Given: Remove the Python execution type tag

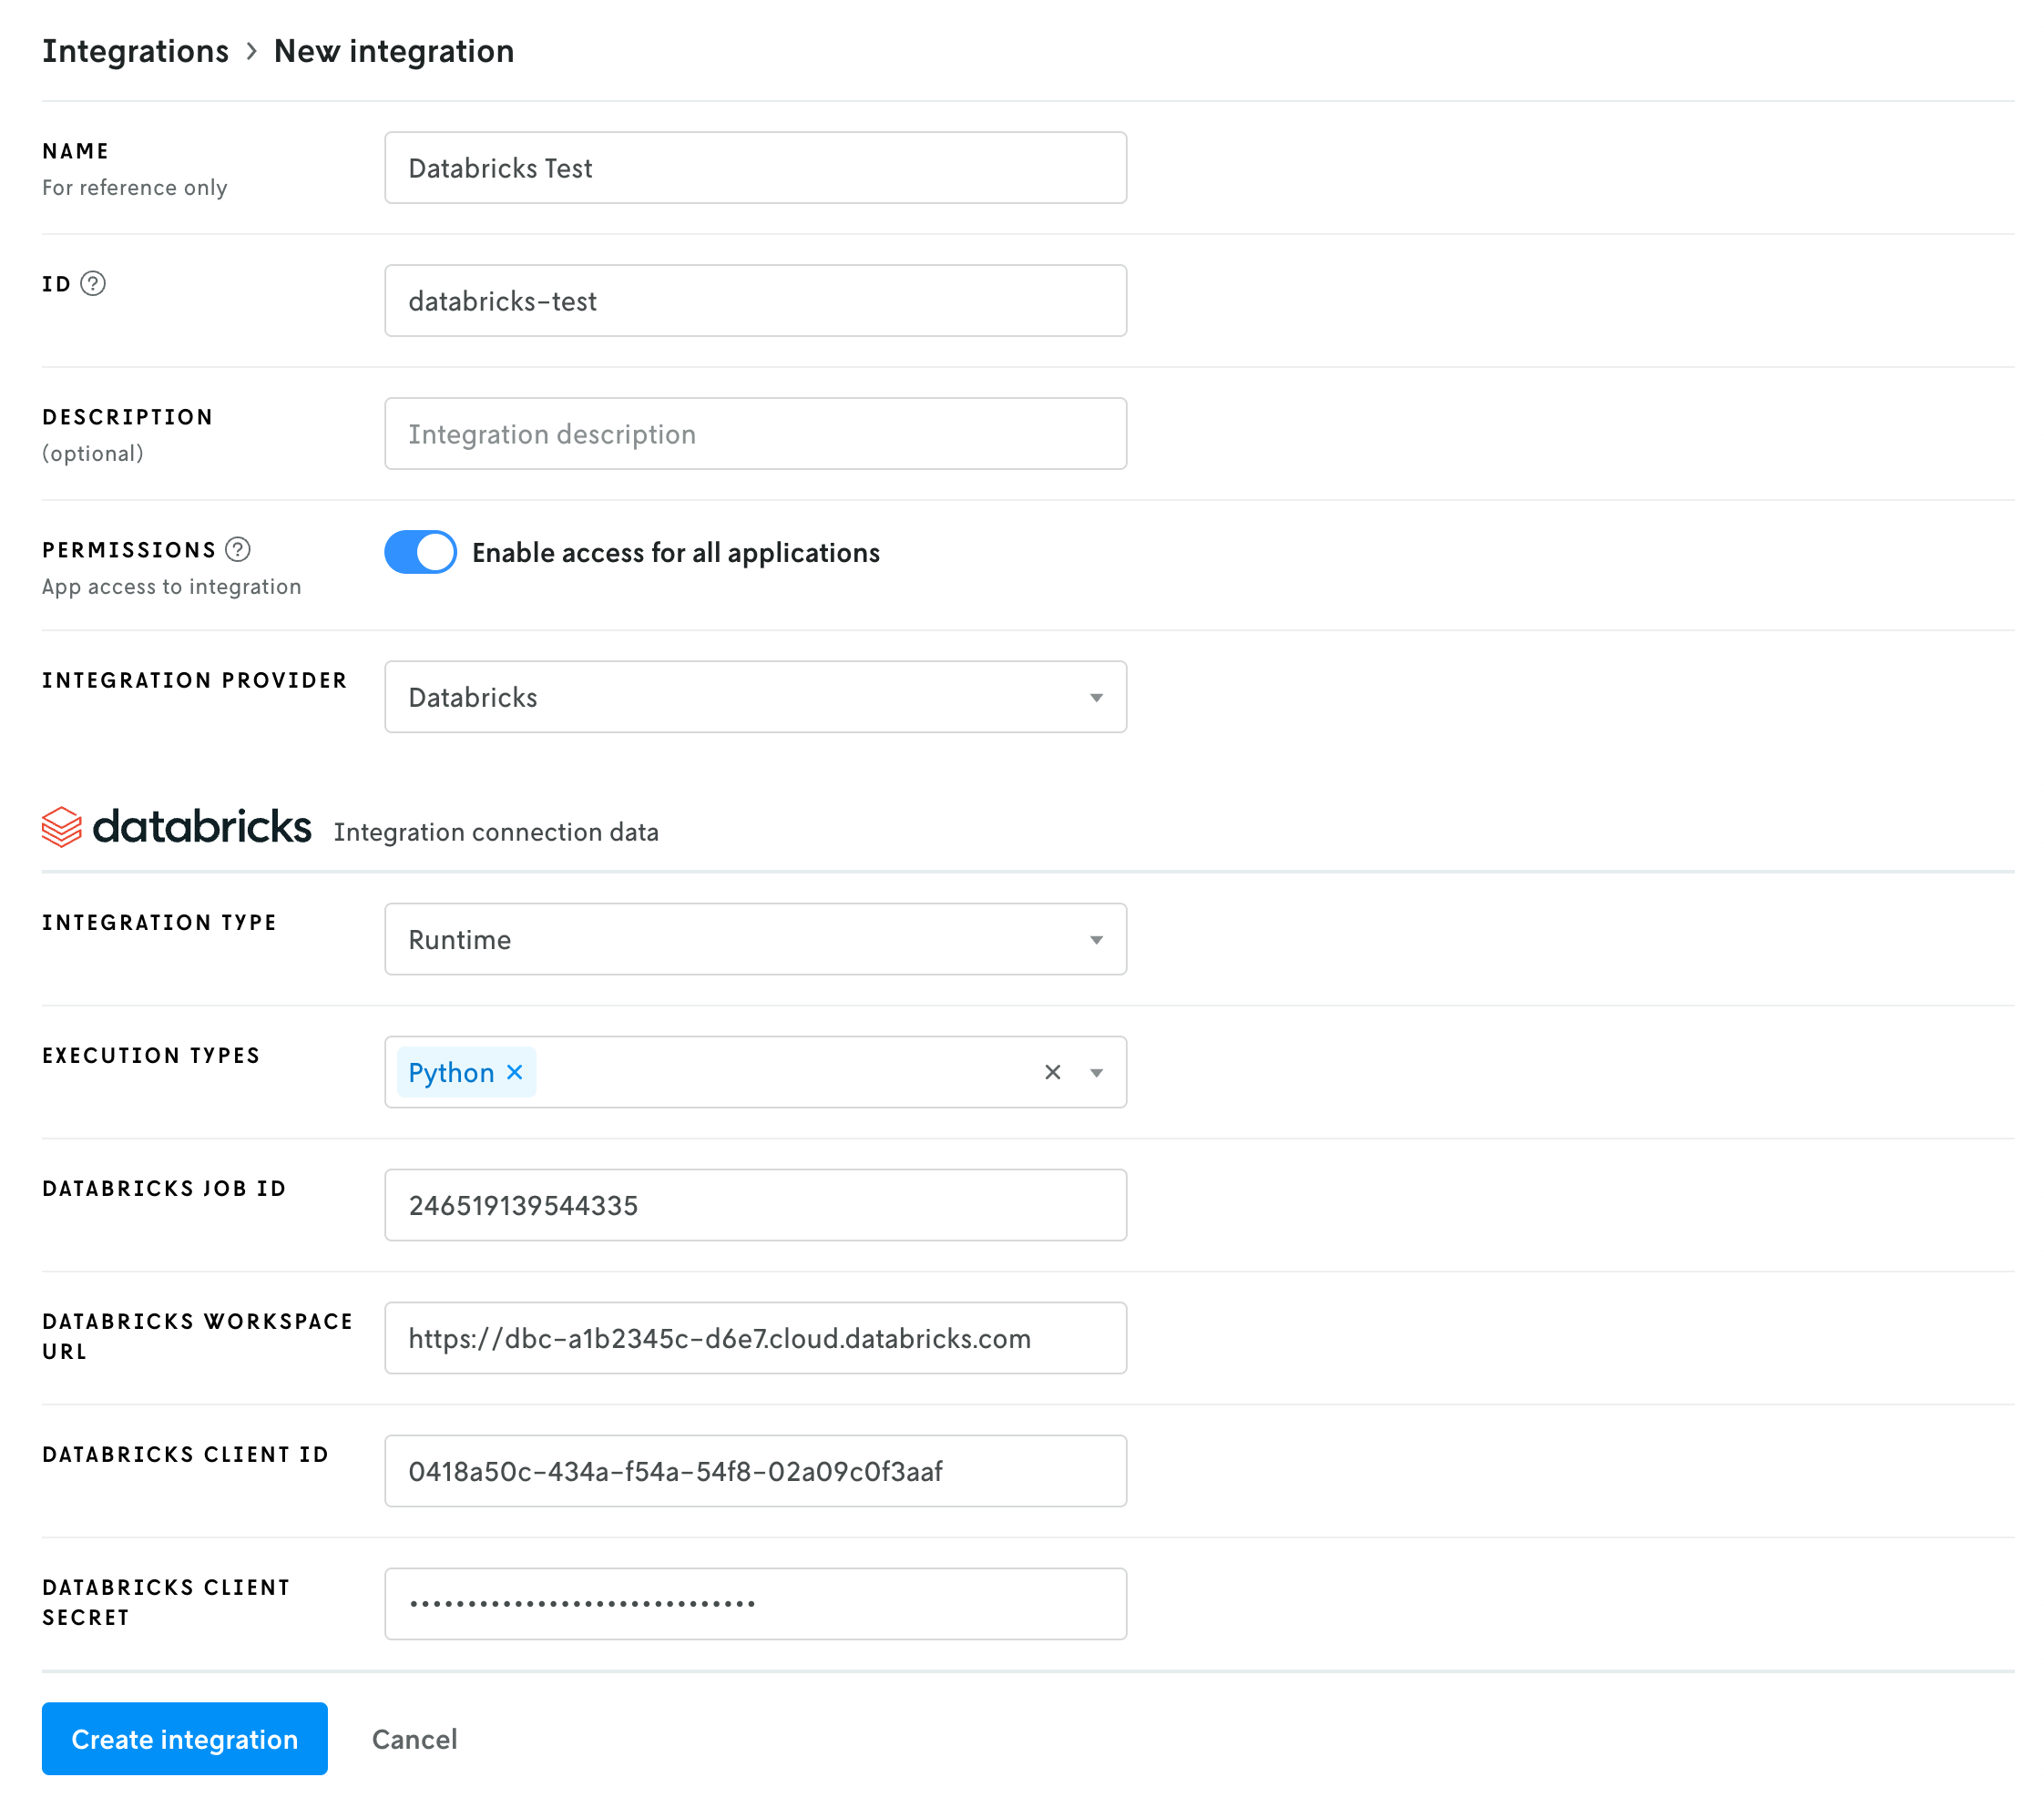Looking at the screenshot, I should [x=516, y=1072].
